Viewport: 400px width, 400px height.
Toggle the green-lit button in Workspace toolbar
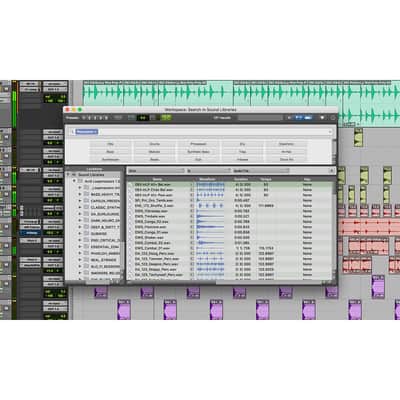[x=166, y=118]
